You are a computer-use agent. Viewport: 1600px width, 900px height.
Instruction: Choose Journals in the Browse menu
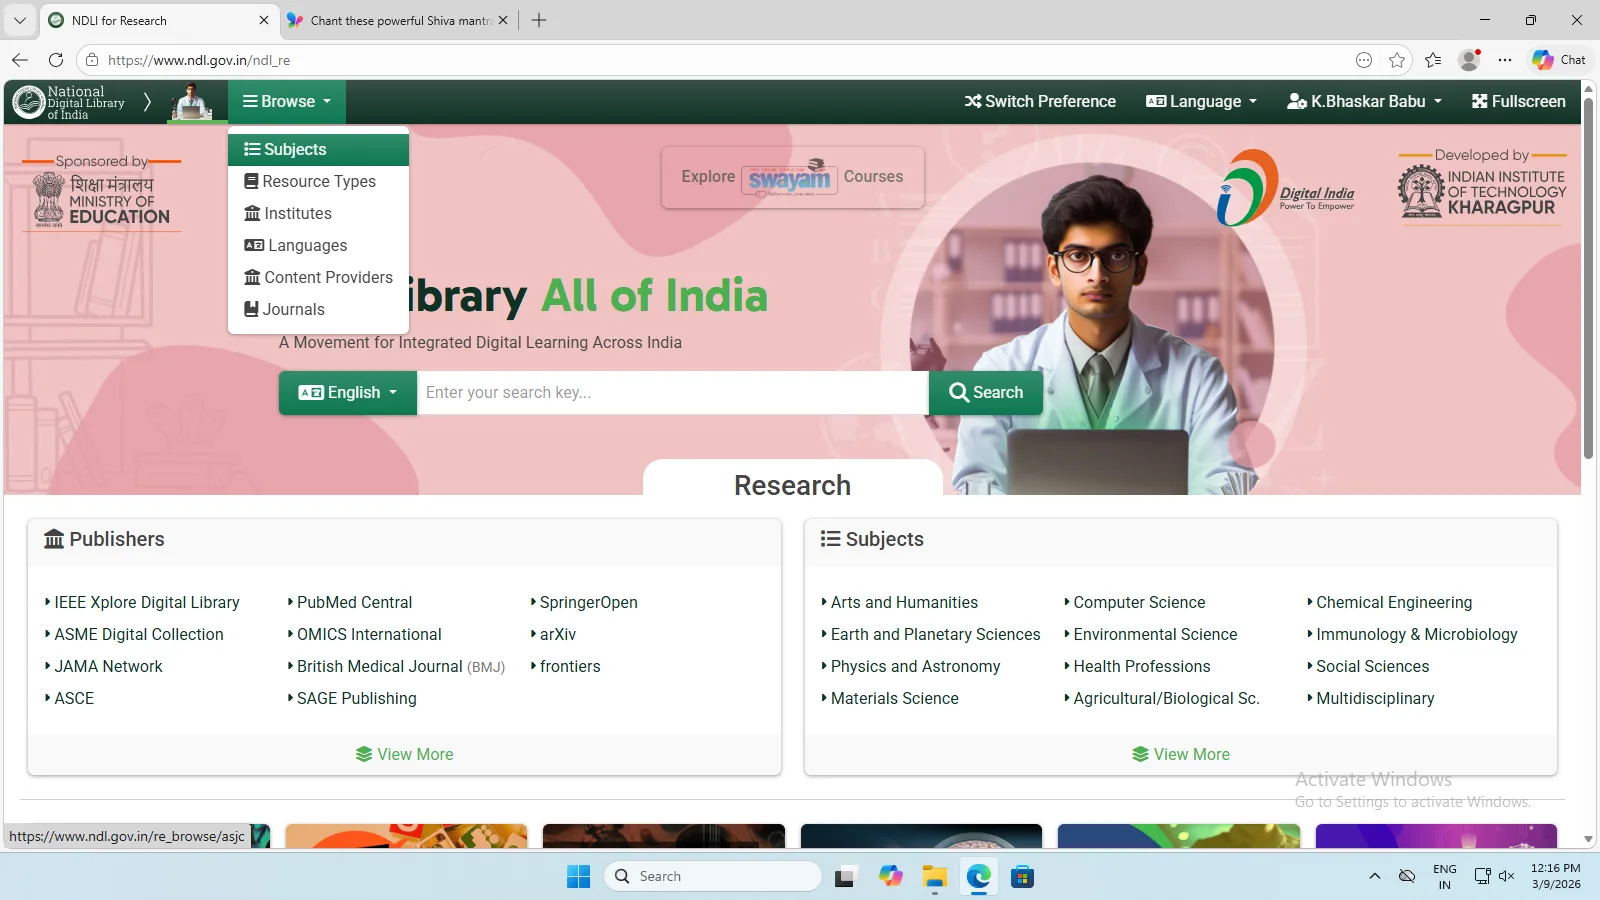[293, 309]
